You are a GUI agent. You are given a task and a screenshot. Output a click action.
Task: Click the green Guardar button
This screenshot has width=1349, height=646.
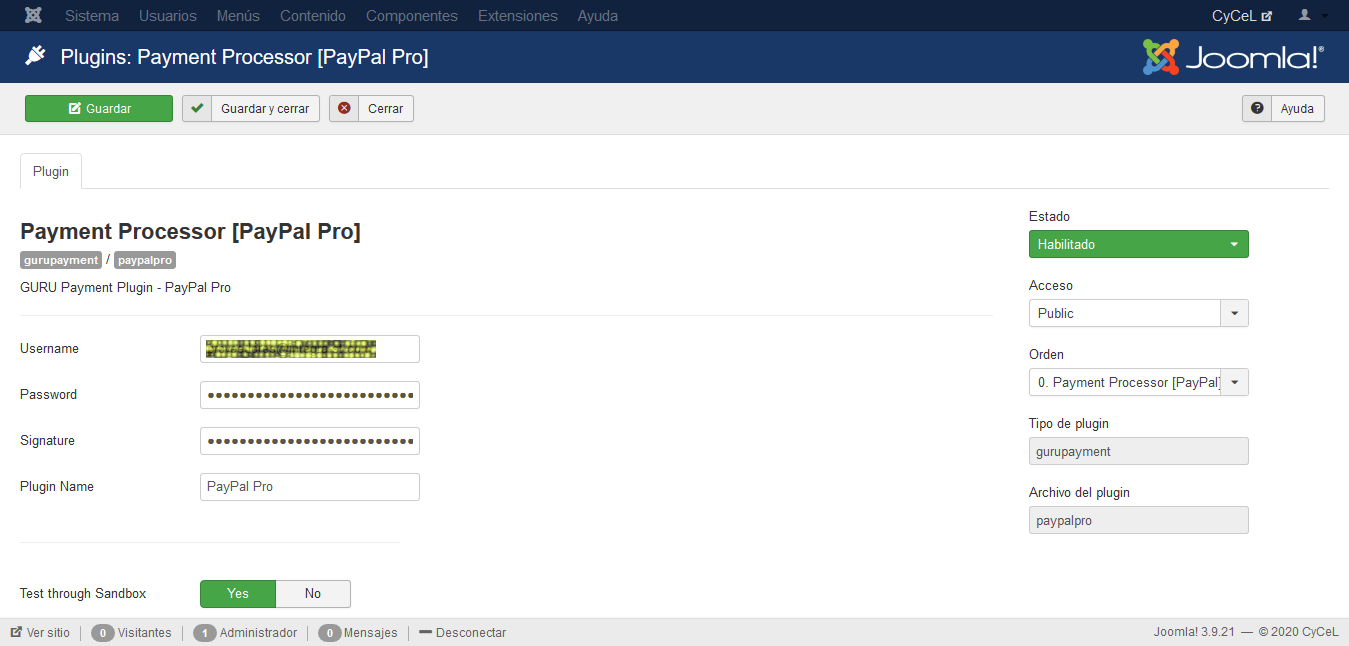99,109
